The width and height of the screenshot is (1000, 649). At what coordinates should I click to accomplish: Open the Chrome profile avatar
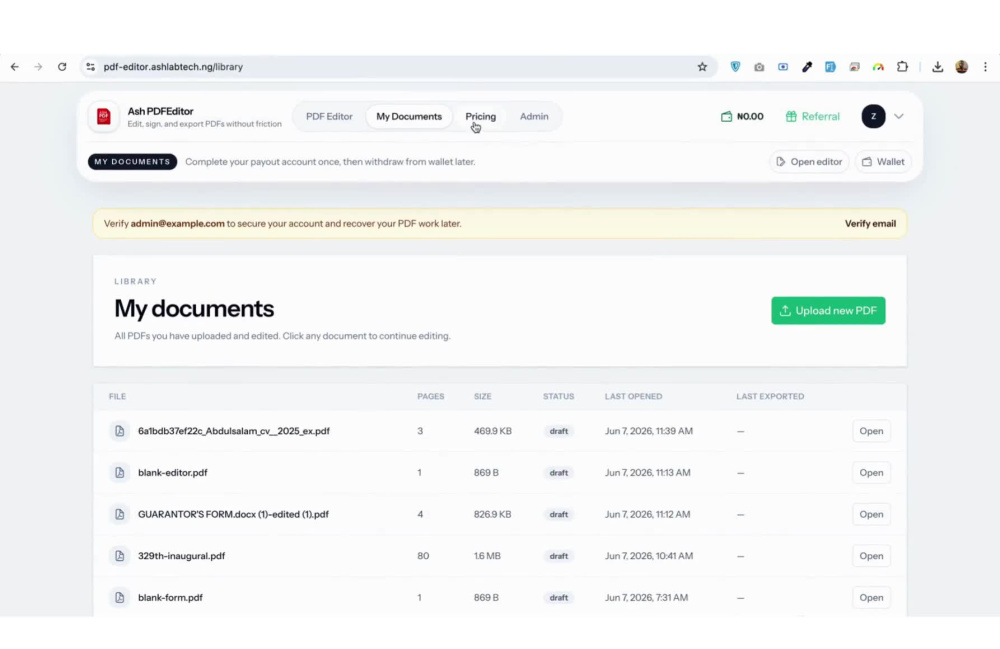tap(962, 66)
